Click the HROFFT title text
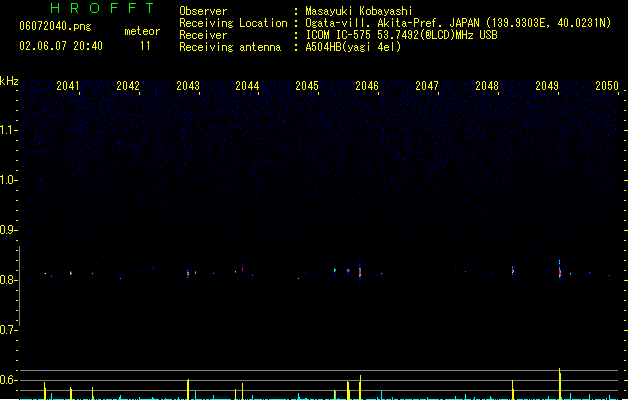Image resolution: width=629 pixels, height=400 pixels. click(x=102, y=8)
